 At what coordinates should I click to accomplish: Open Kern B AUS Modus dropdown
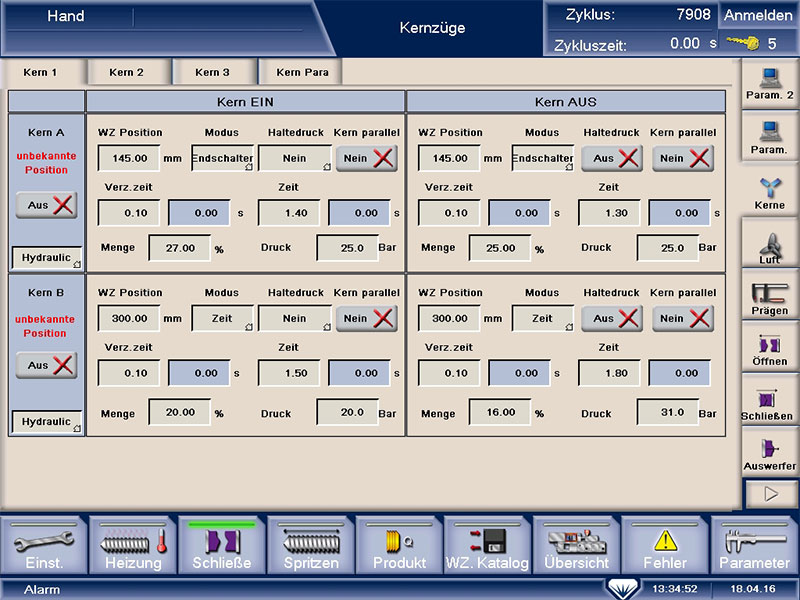(x=543, y=318)
